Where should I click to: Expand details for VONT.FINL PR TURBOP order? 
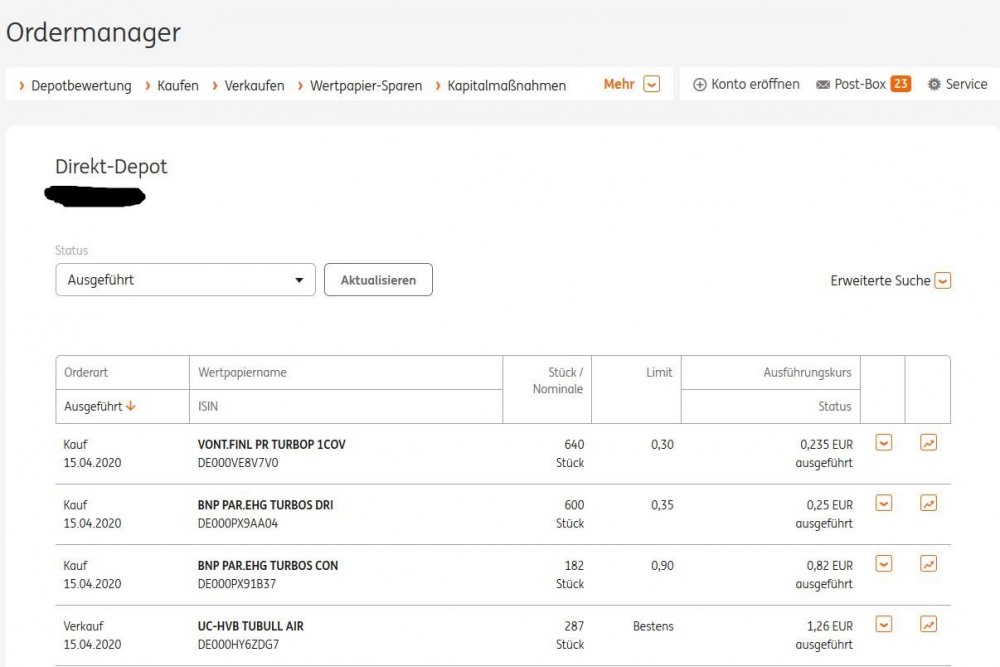pyautogui.click(x=883, y=443)
